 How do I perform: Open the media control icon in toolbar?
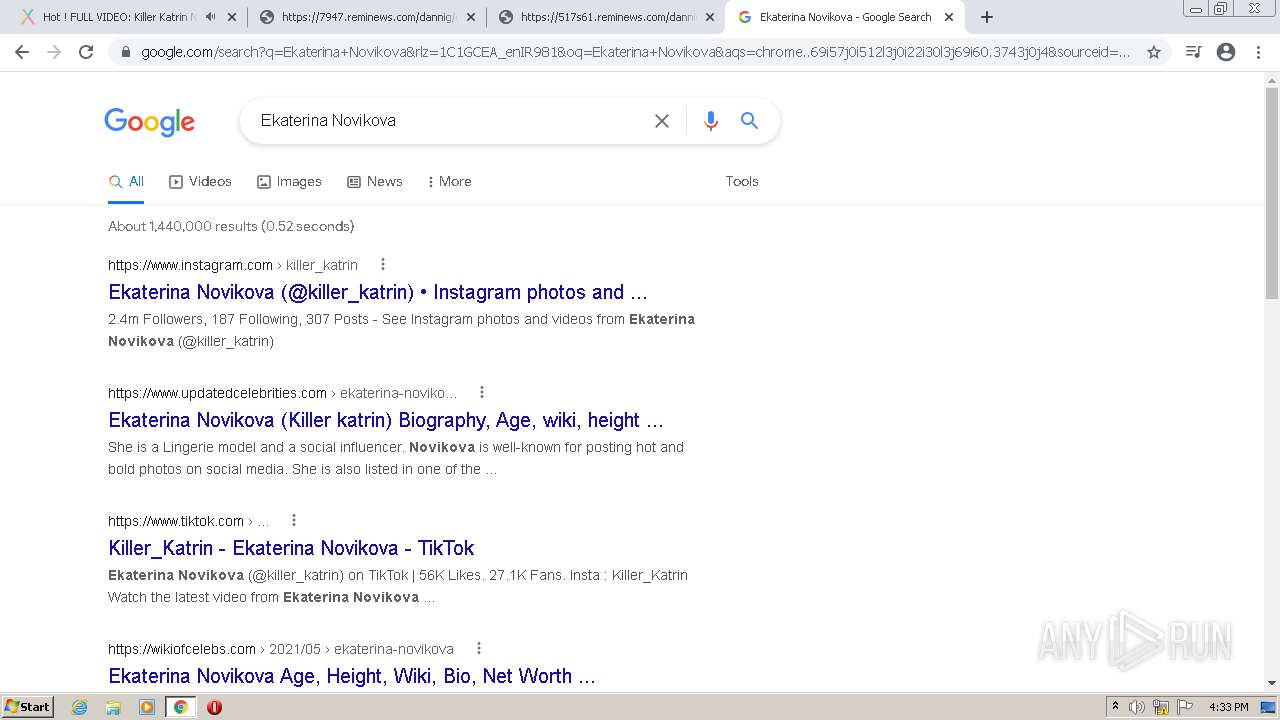1193,52
